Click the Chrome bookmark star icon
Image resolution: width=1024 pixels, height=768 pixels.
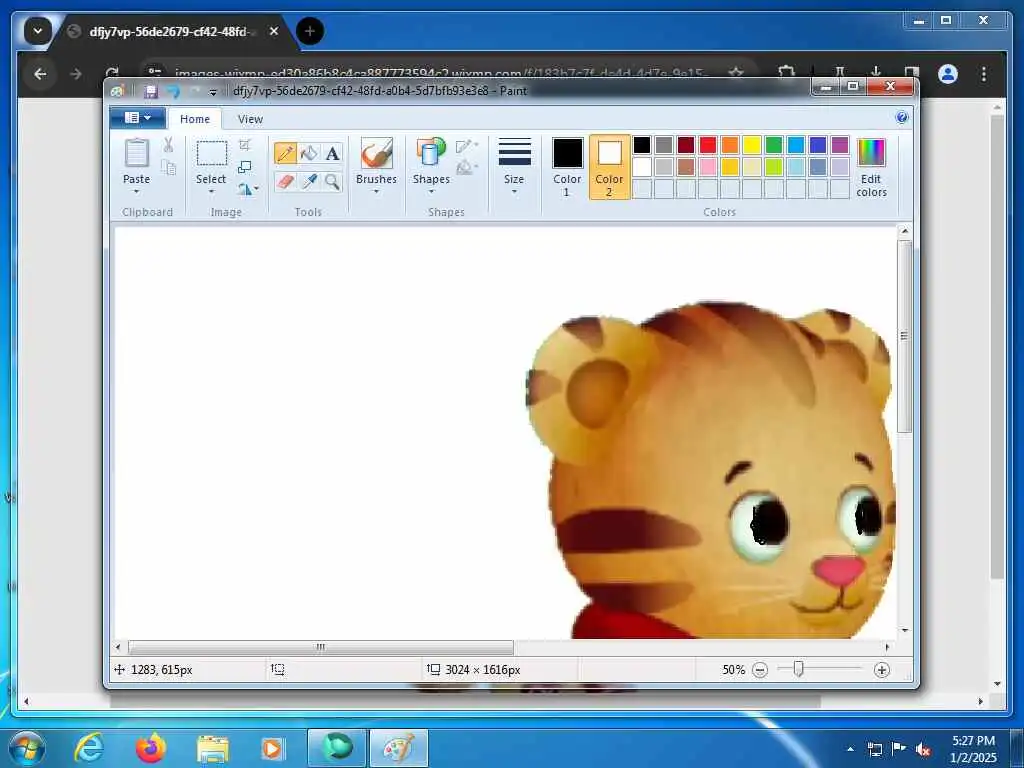[x=736, y=74]
